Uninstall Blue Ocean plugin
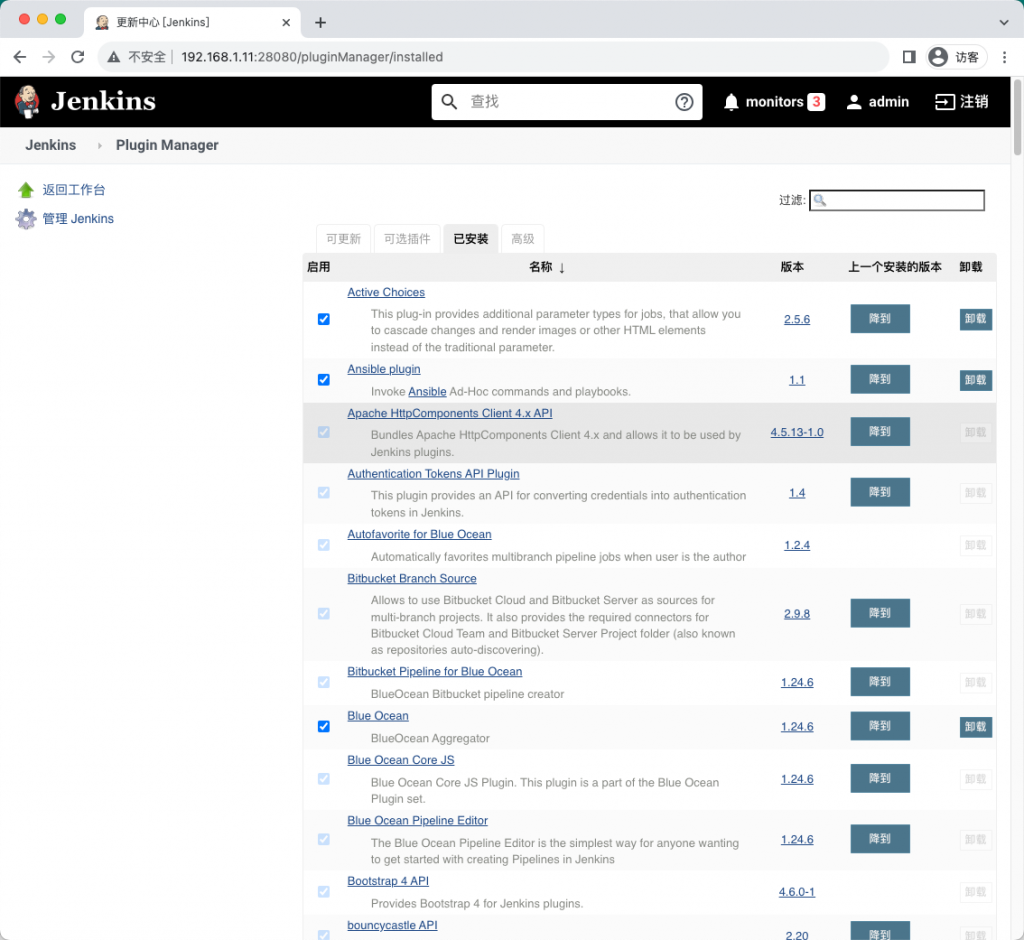The height and width of the screenshot is (940, 1024). click(x=976, y=727)
